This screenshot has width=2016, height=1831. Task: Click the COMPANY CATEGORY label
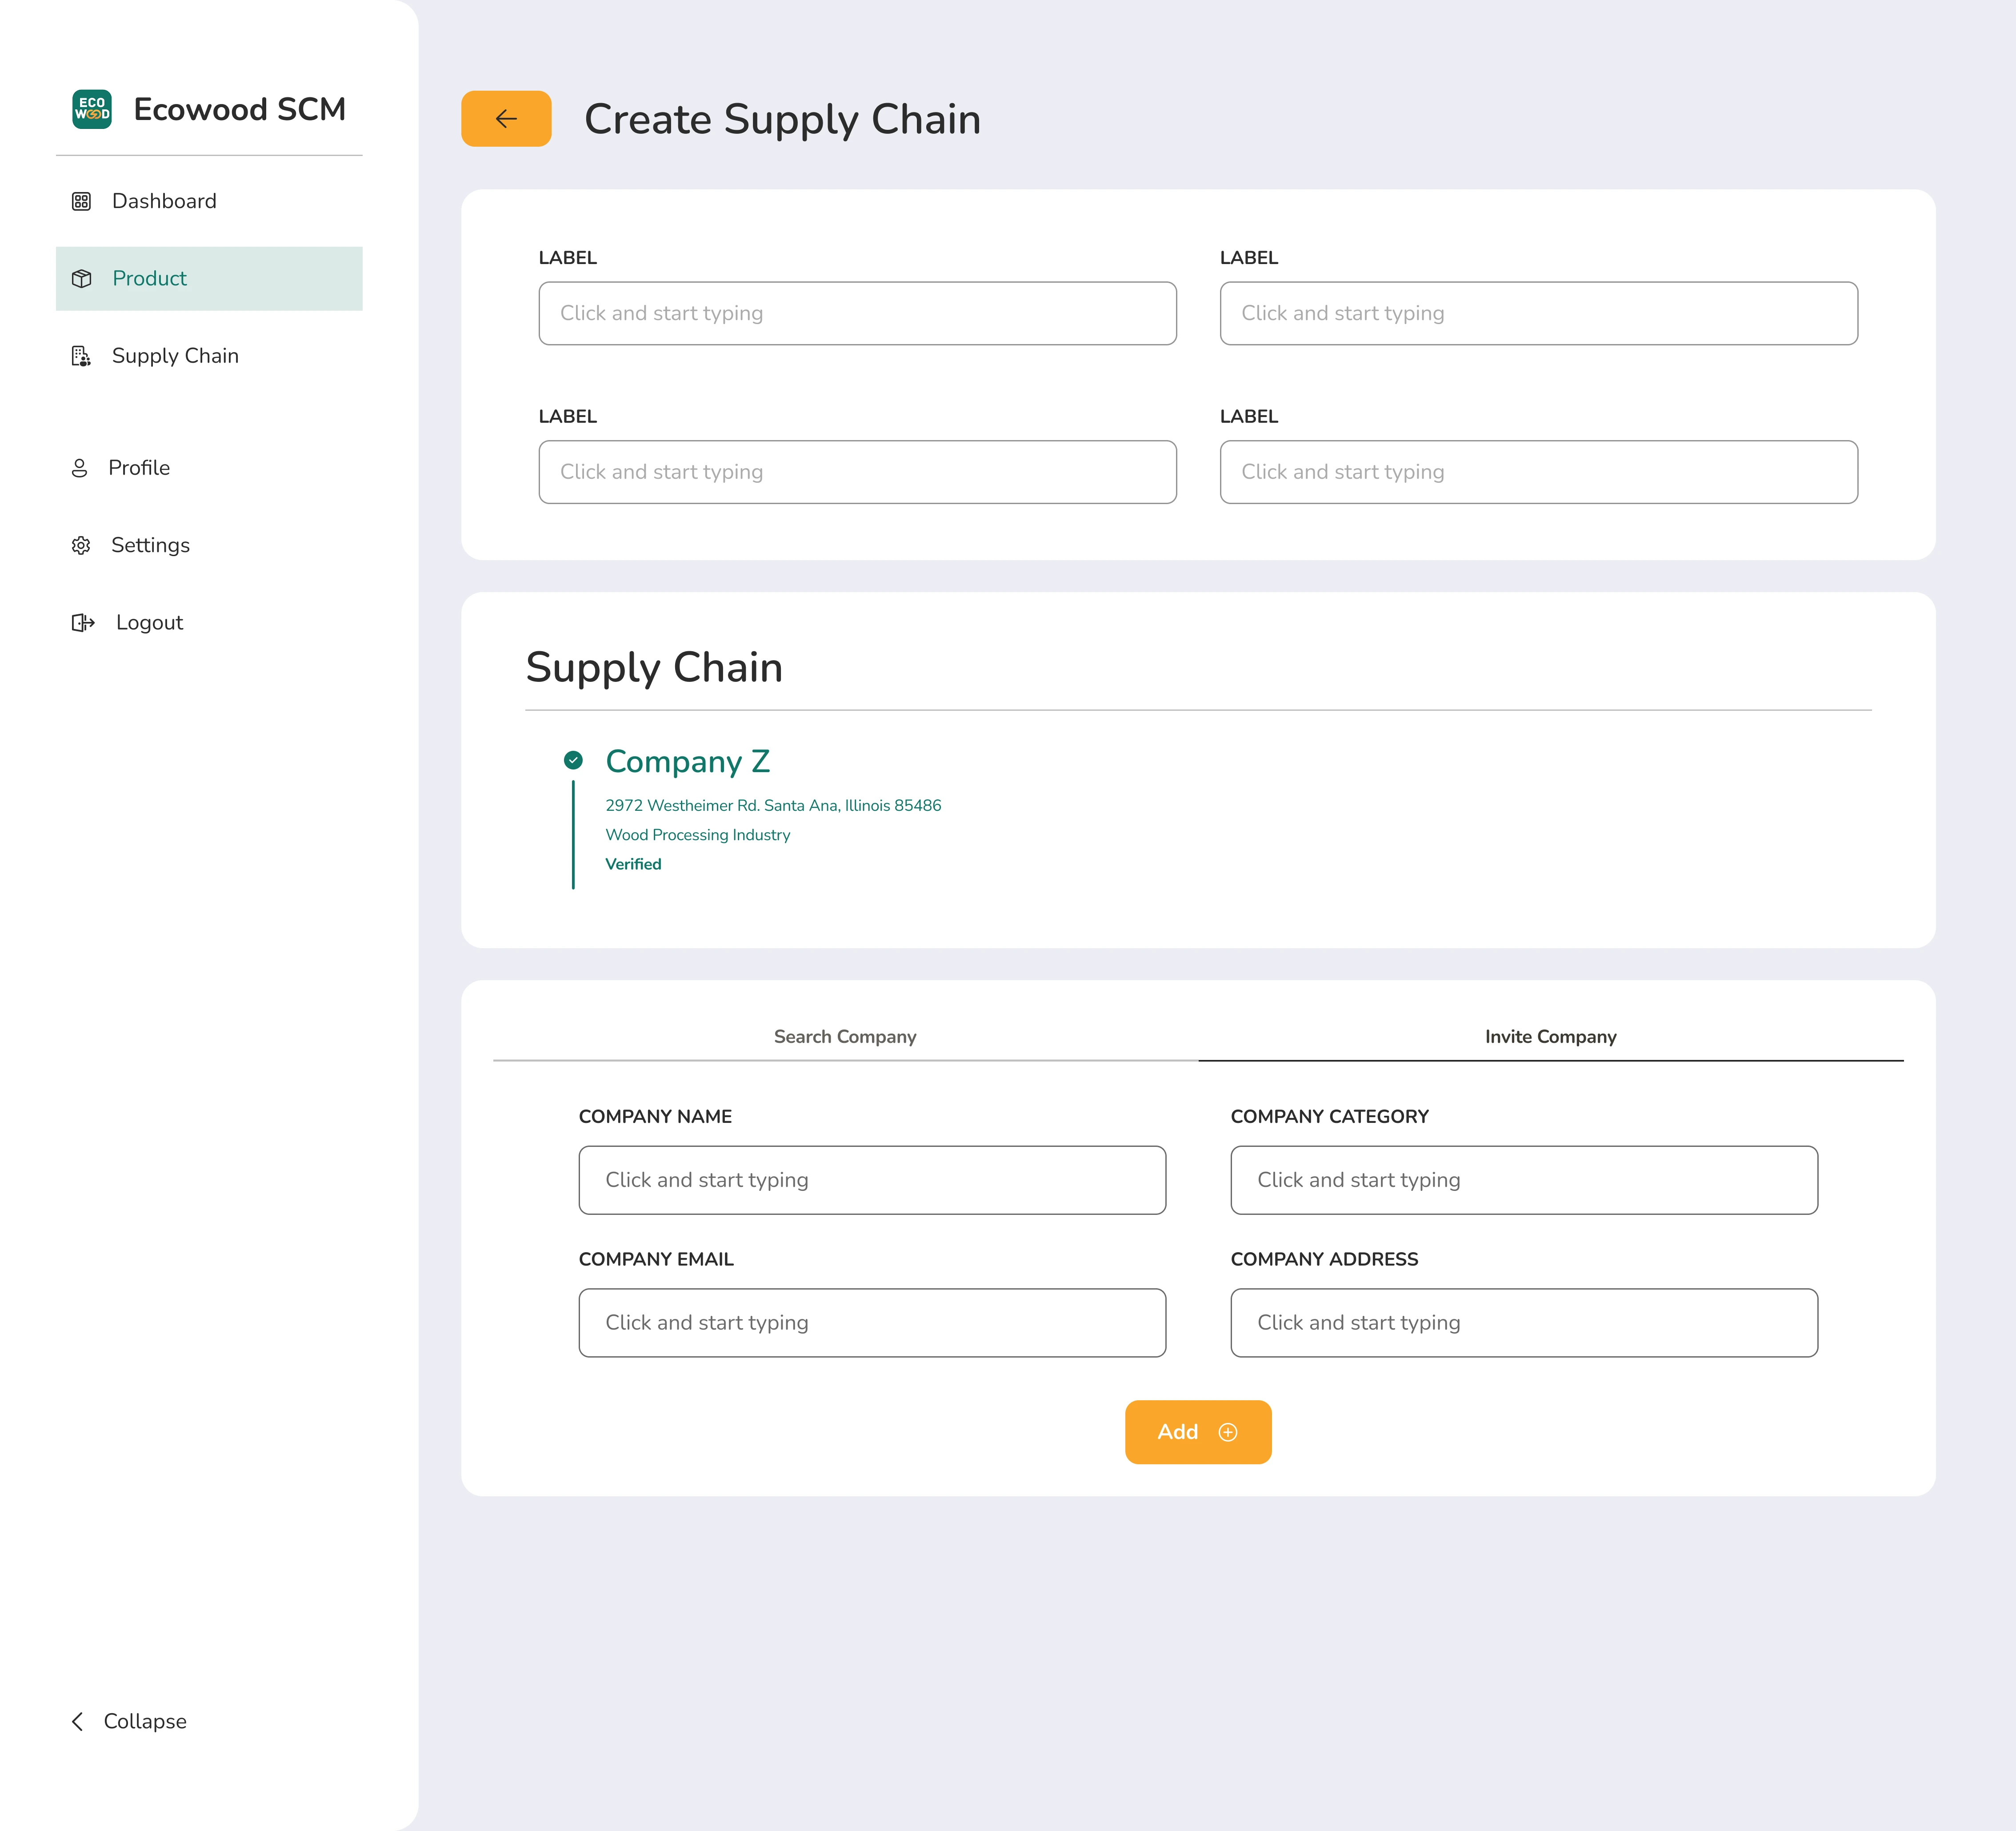(1330, 1117)
